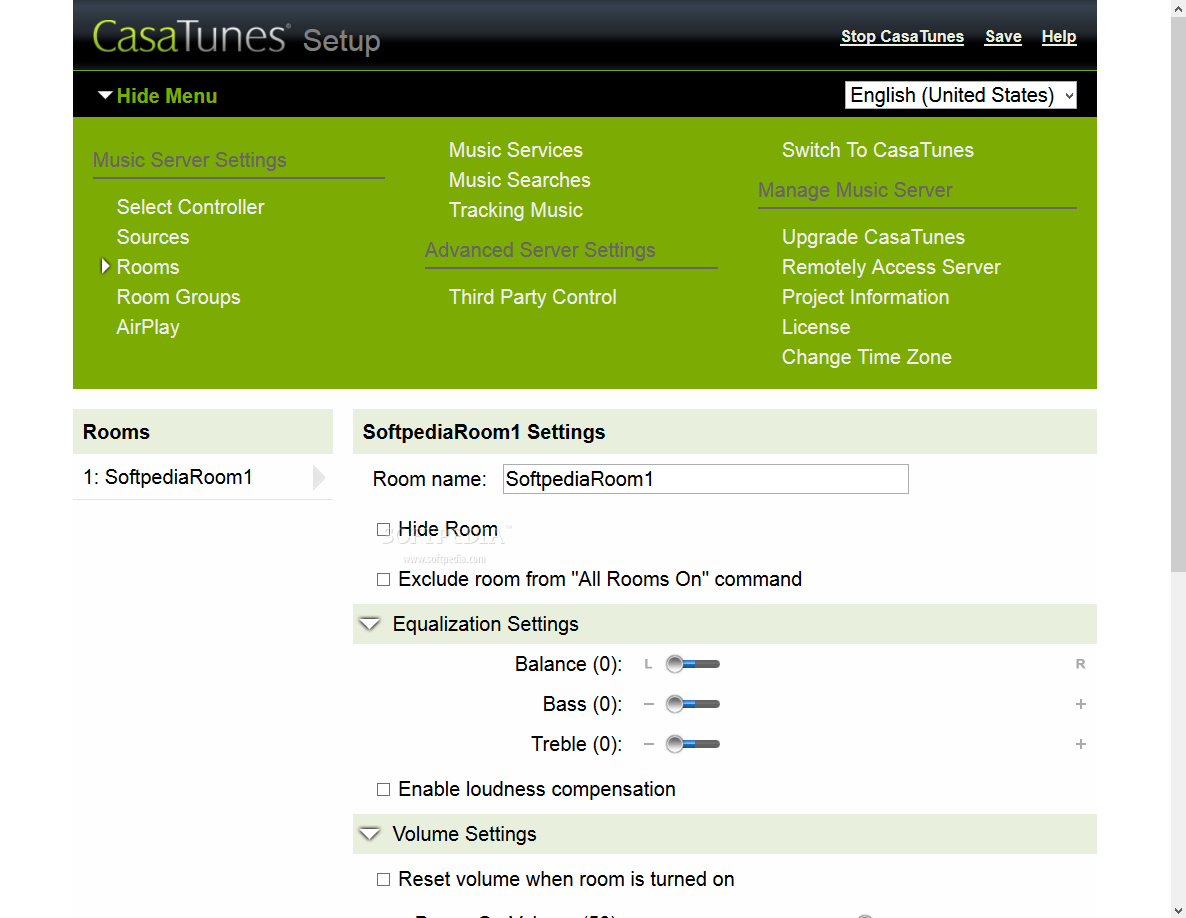Toggle Hide Room checkbox
The width and height of the screenshot is (1186, 918).
pos(383,529)
